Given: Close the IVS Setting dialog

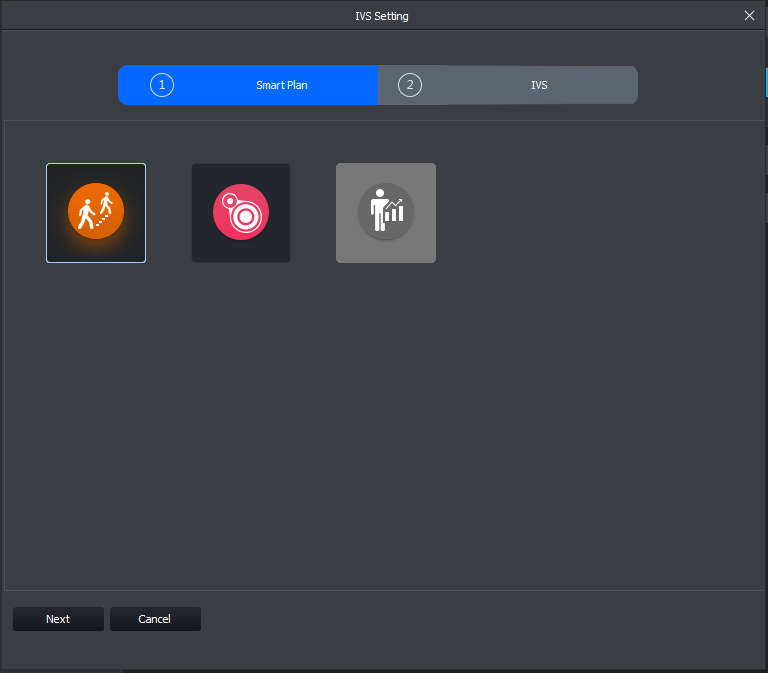Looking at the screenshot, I should (x=749, y=16).
